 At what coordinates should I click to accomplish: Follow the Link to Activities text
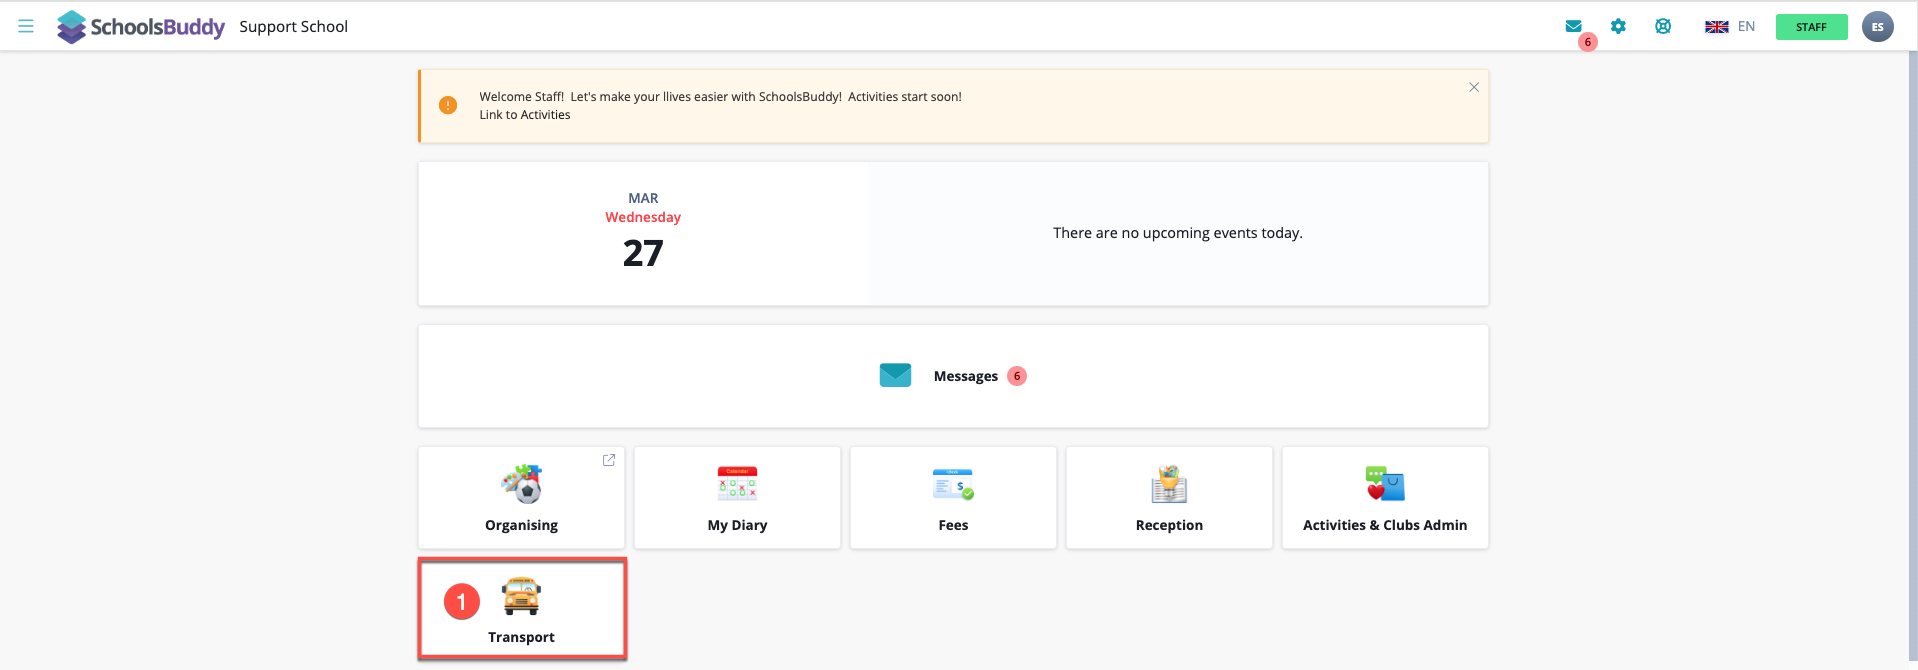click(525, 115)
